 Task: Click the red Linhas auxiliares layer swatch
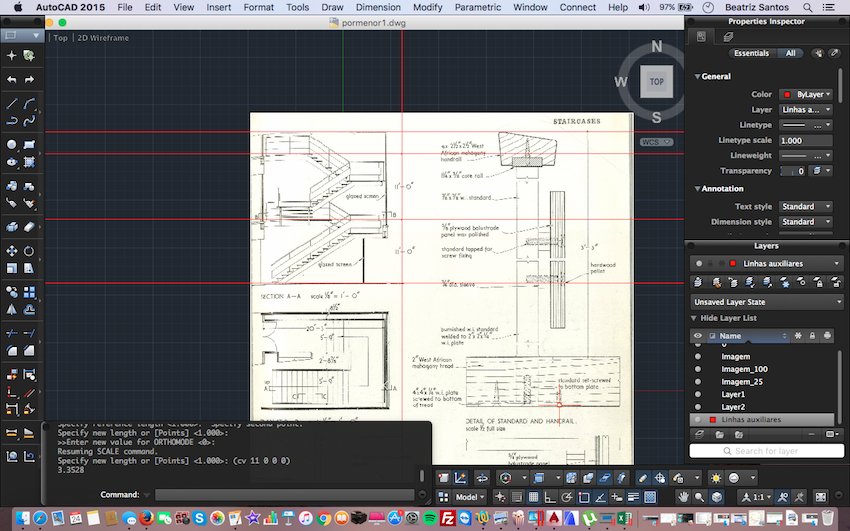[x=713, y=420]
